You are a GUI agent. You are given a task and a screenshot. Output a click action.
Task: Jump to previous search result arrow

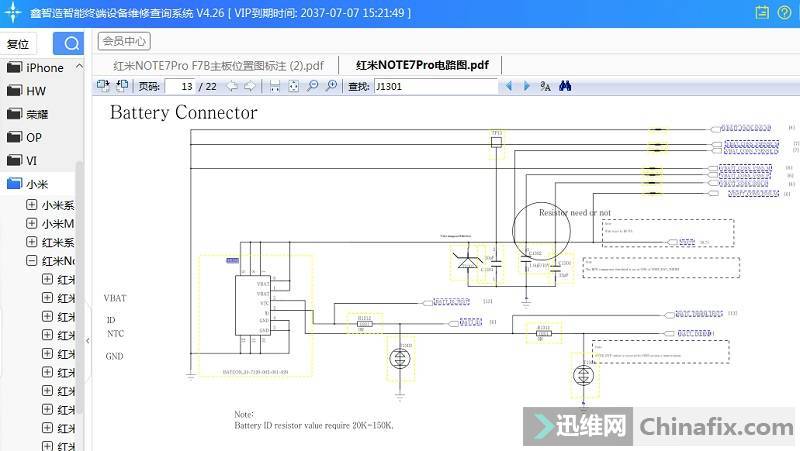click(x=509, y=87)
